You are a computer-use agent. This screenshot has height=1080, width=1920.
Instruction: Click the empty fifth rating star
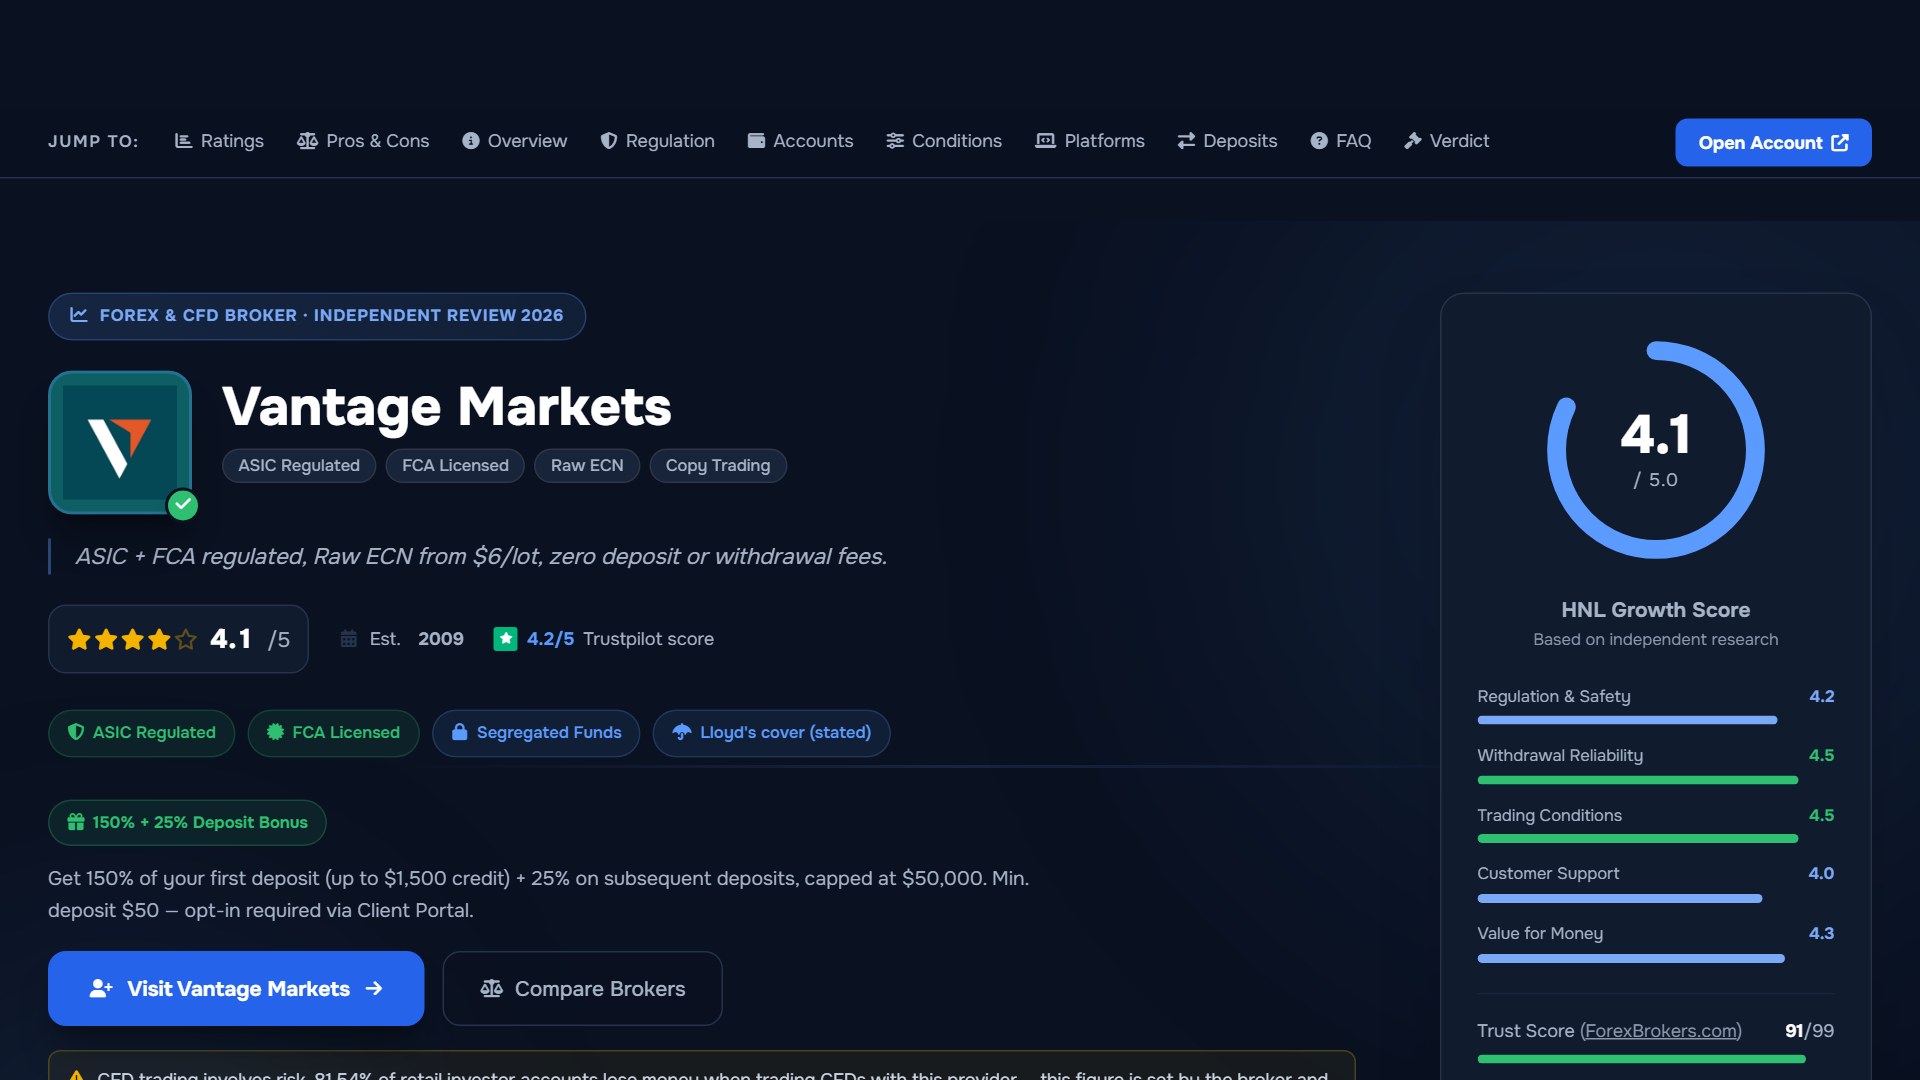186,639
